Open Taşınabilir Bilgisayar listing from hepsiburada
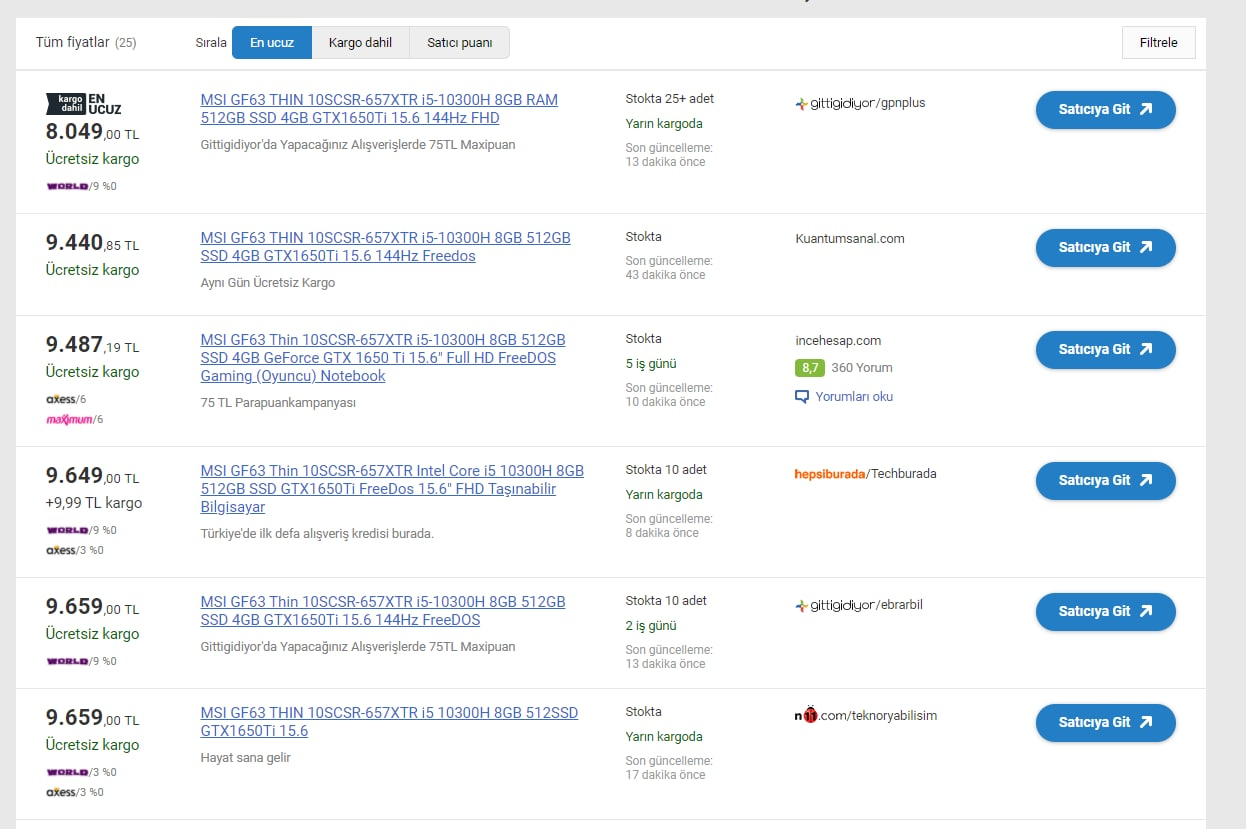The width and height of the screenshot is (1246, 829). tap(392, 489)
